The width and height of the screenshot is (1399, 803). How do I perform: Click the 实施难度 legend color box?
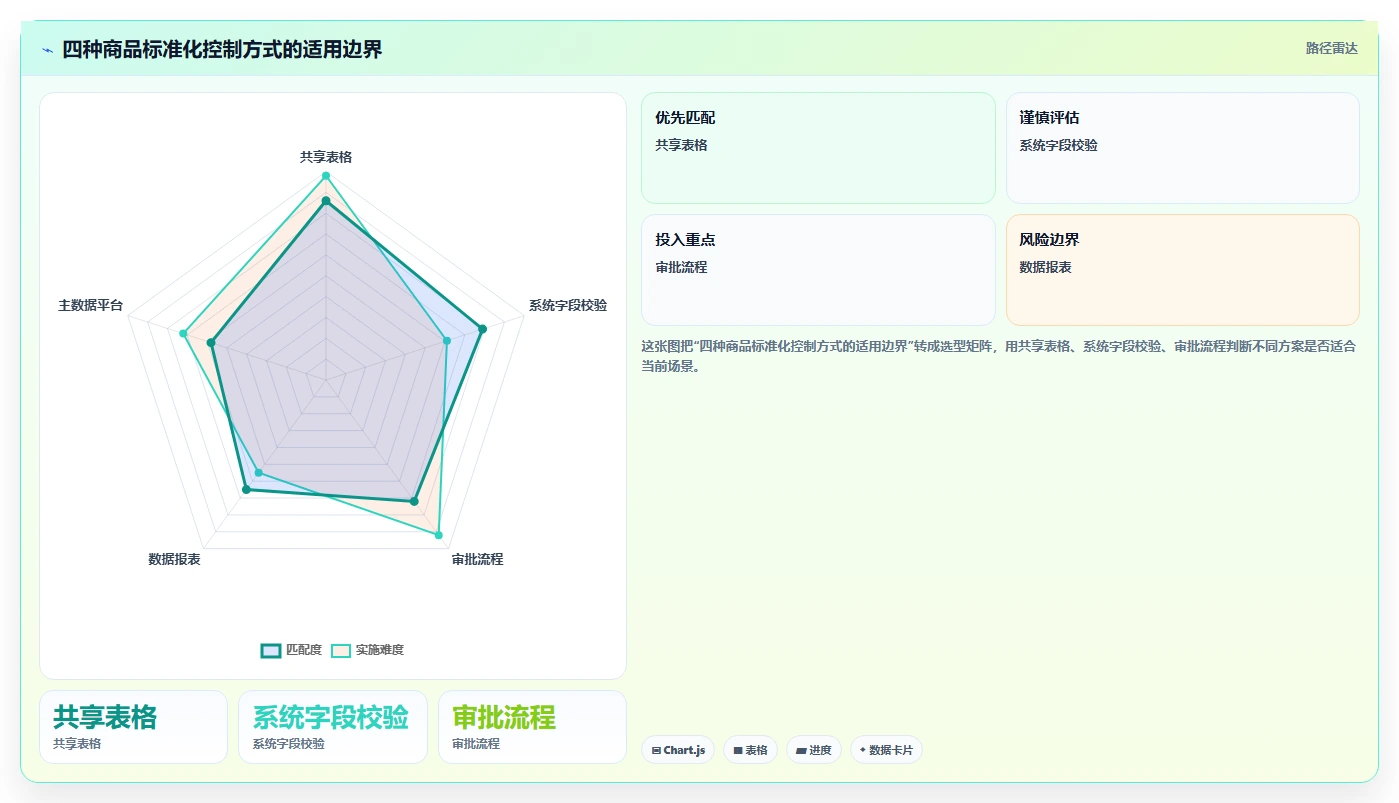click(x=341, y=650)
